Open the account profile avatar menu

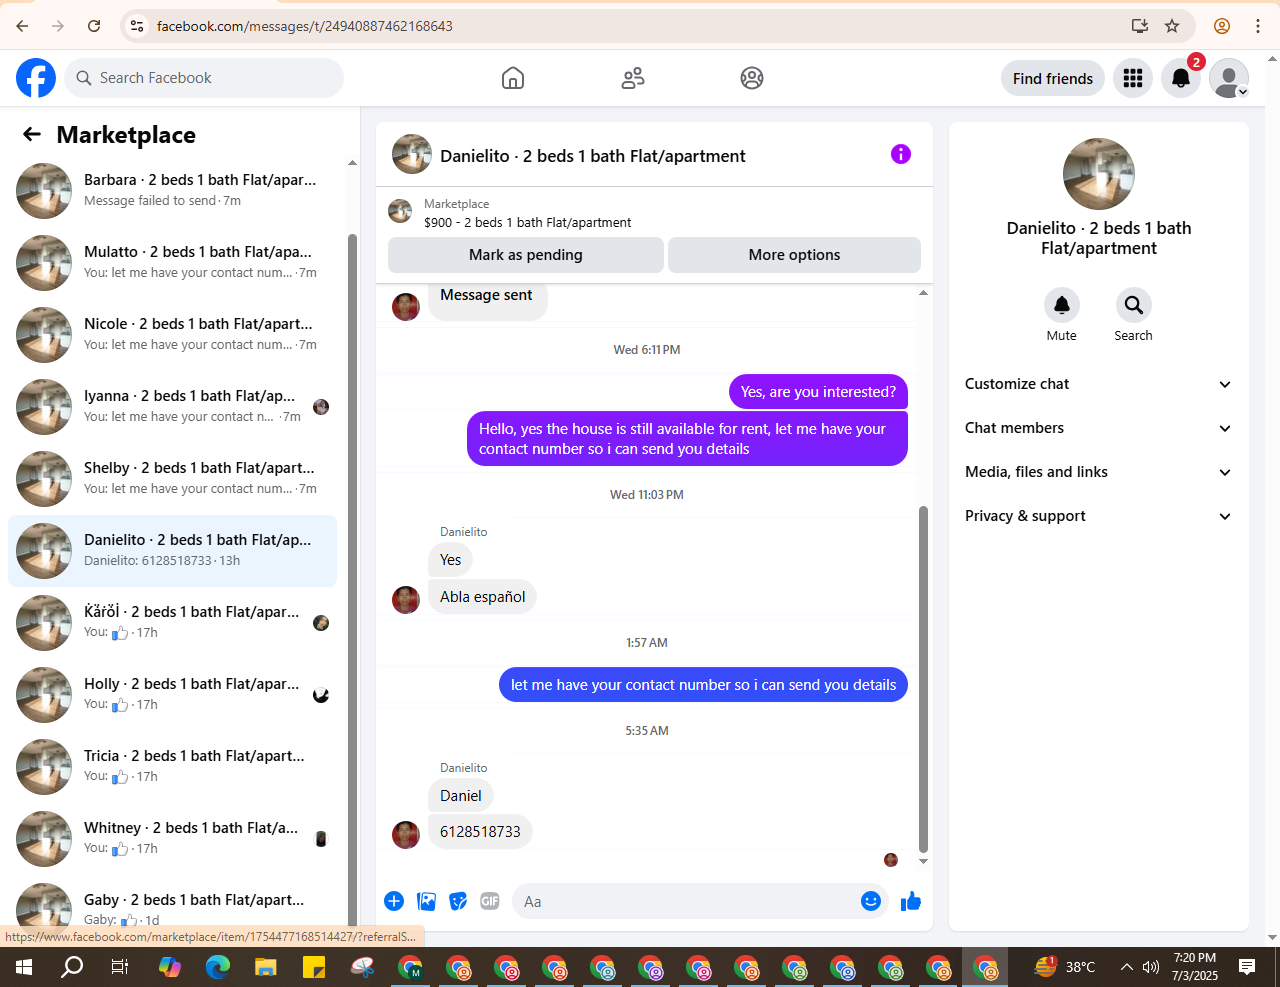pyautogui.click(x=1229, y=78)
